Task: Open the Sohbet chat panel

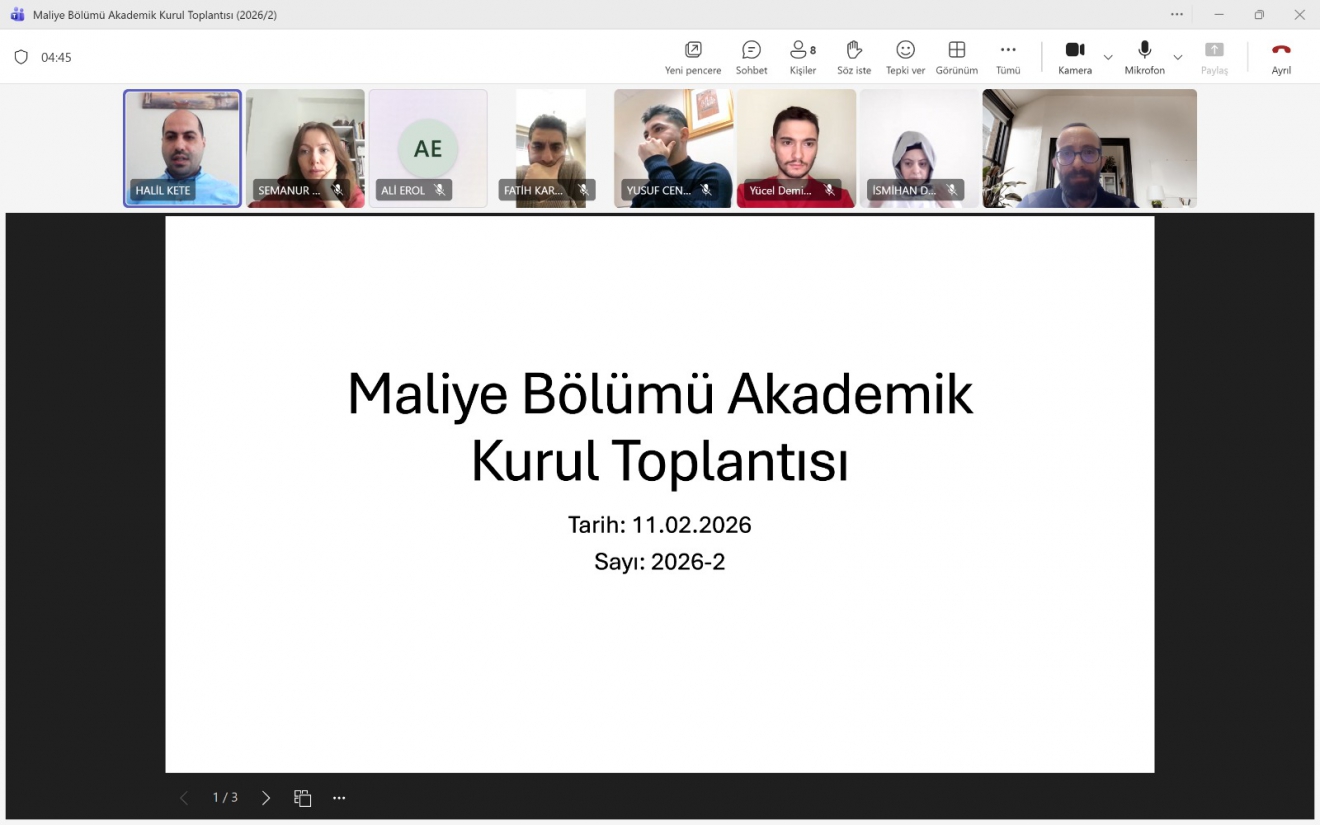Action: tap(751, 57)
